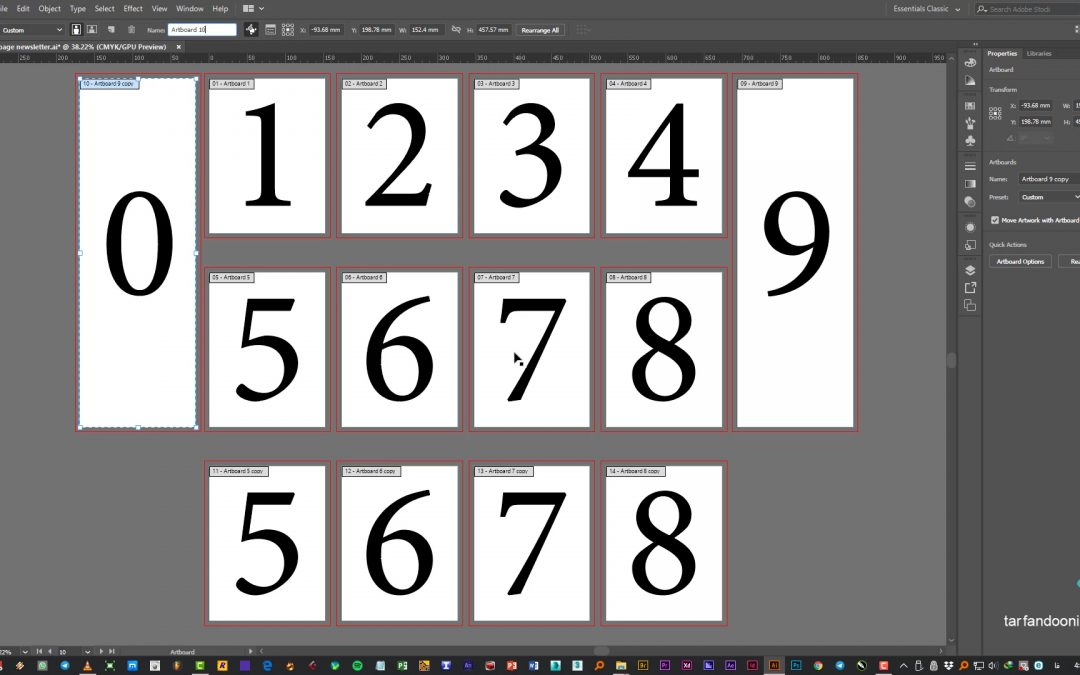The image size is (1080, 675).
Task: Open the Color panel from the dock
Action: 970,62
